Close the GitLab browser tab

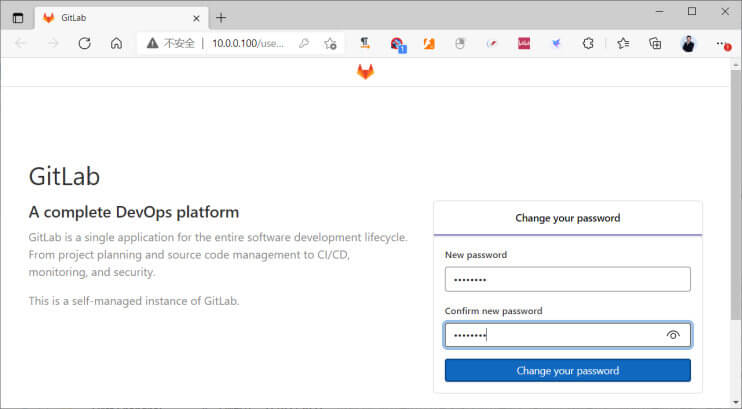(196, 18)
